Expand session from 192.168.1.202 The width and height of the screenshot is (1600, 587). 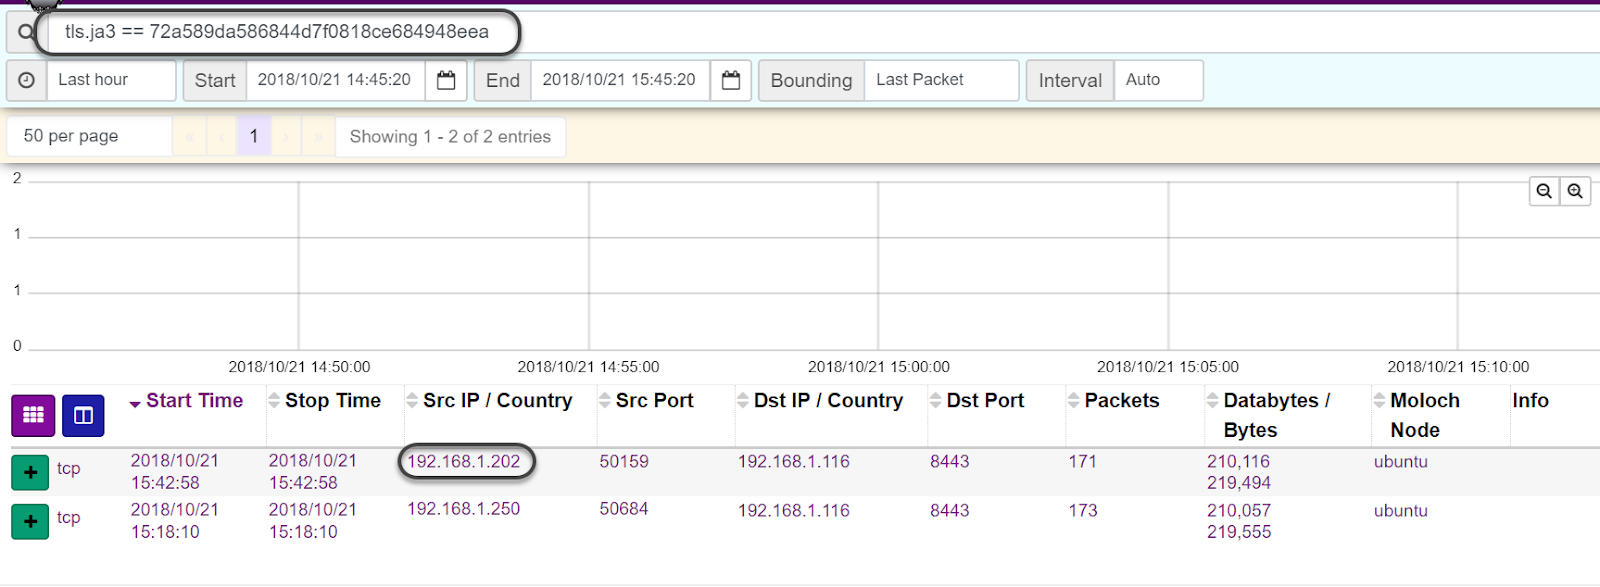[30, 472]
